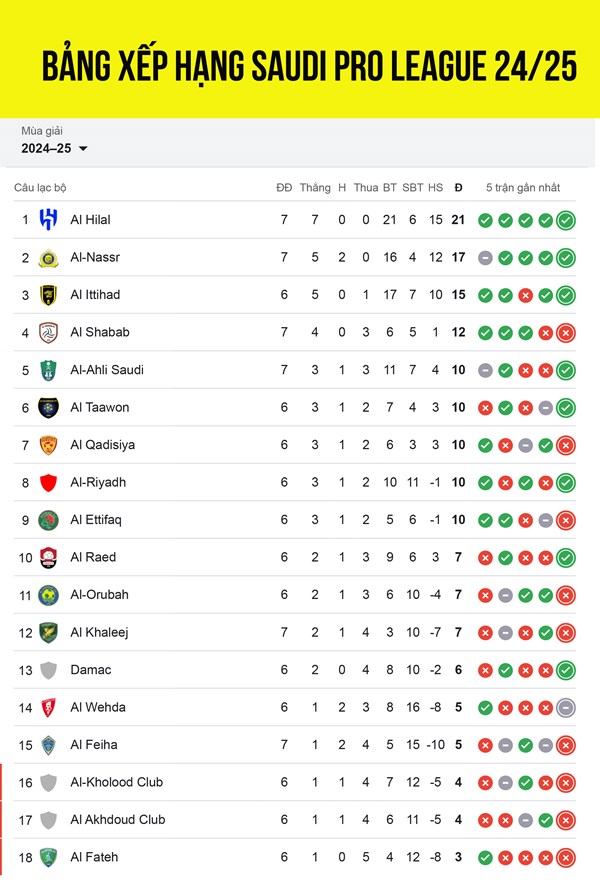600x891 pixels.
Task: Click Al Hilal's latest match win indicator
Action: point(566,220)
